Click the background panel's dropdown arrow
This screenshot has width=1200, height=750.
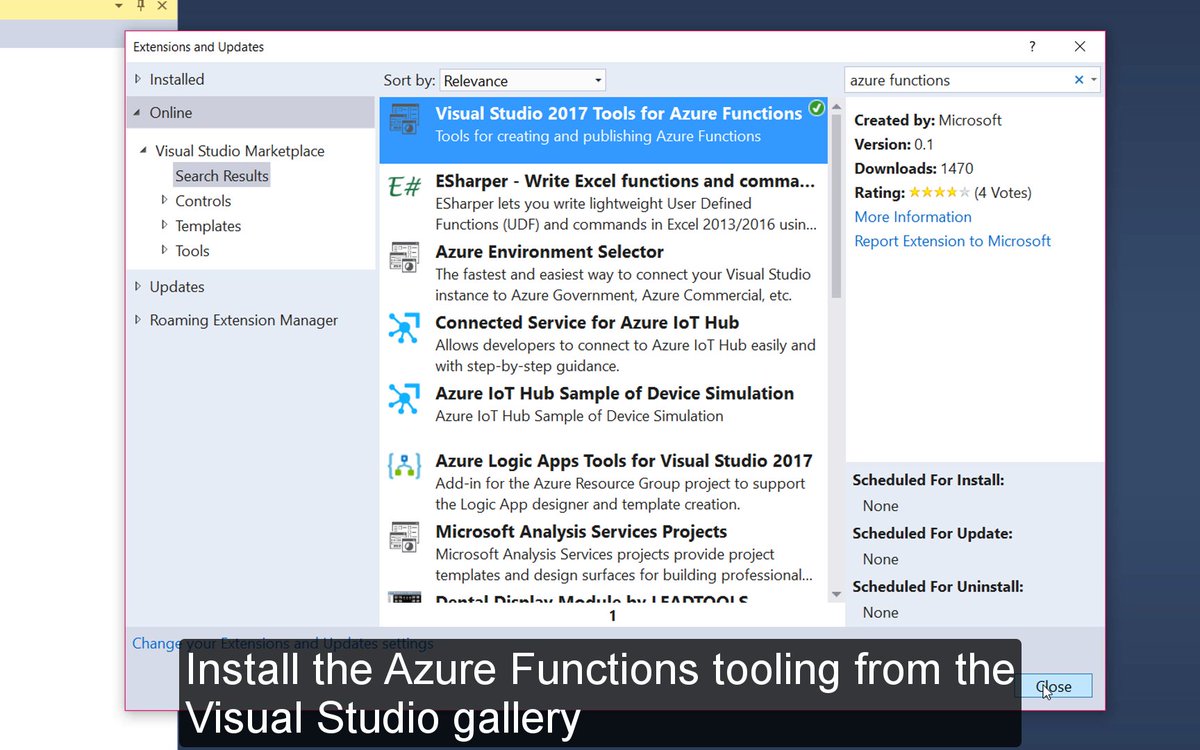point(119,6)
